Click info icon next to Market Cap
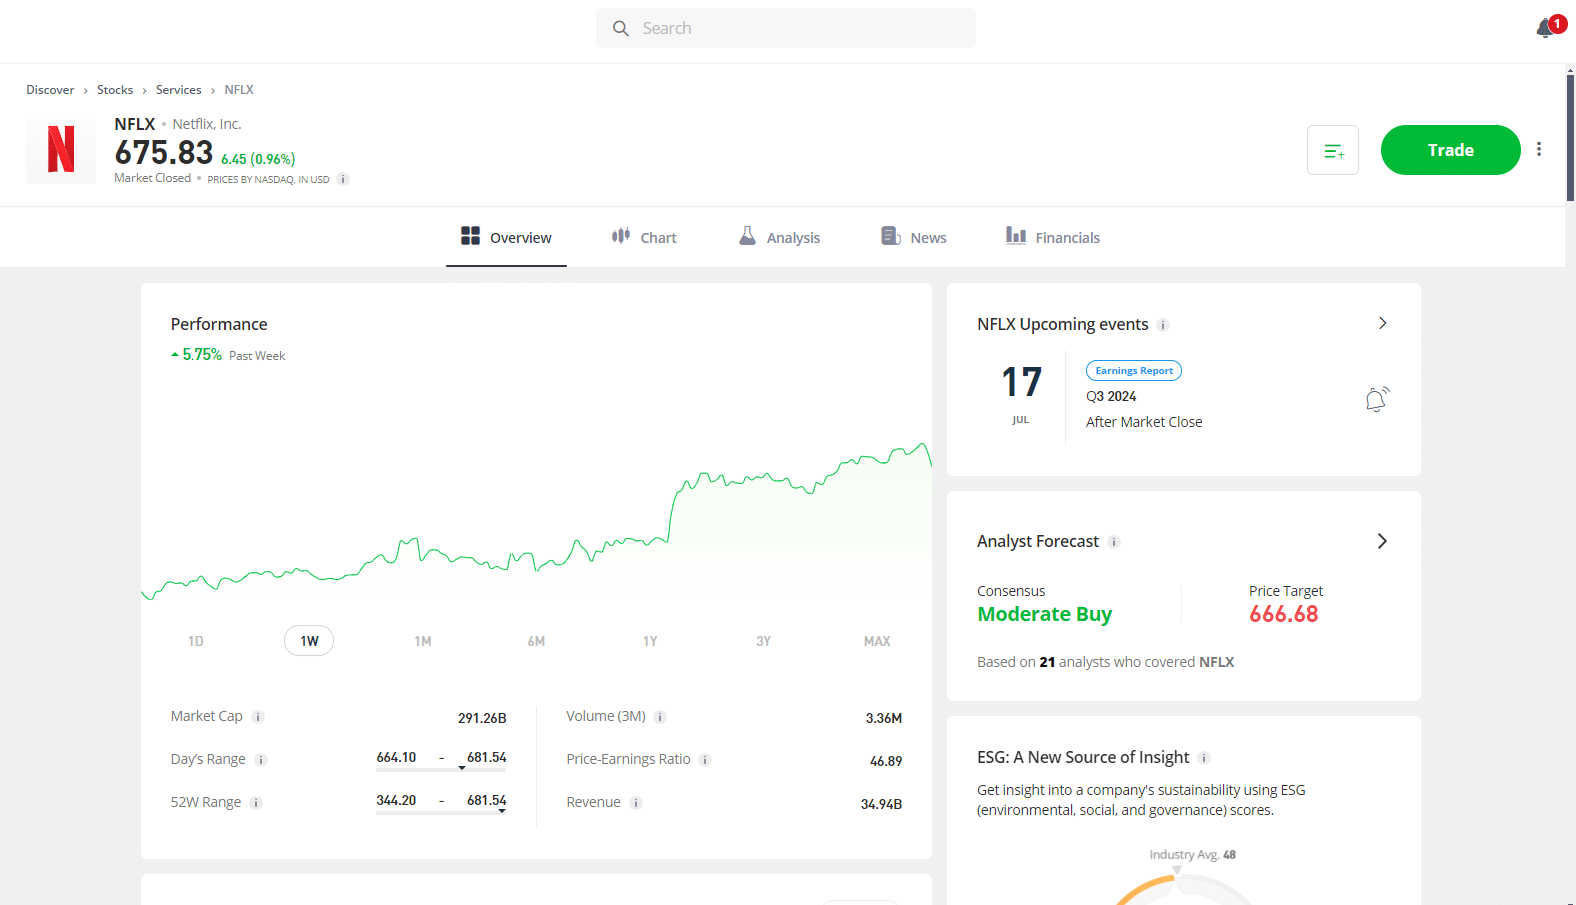Screen dimensions: 1576x905 click(x=258, y=717)
